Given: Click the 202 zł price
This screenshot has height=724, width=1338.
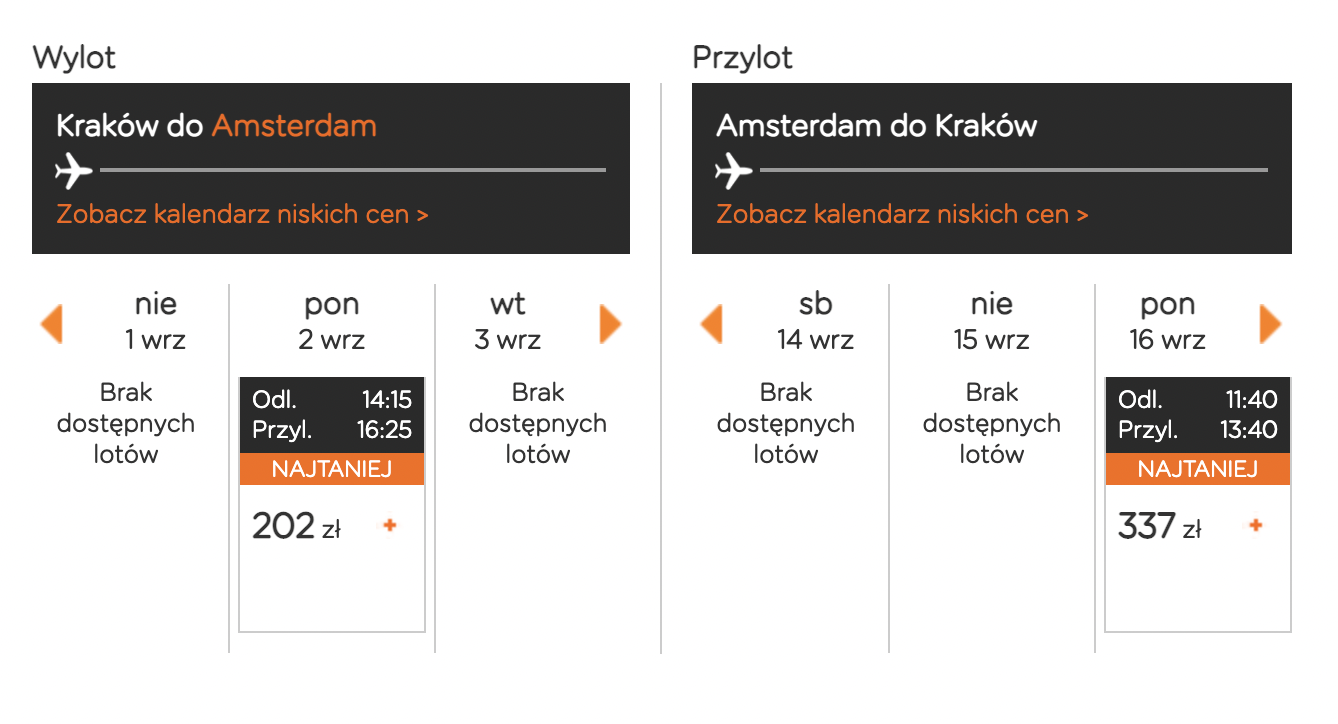Looking at the screenshot, I should 296,526.
